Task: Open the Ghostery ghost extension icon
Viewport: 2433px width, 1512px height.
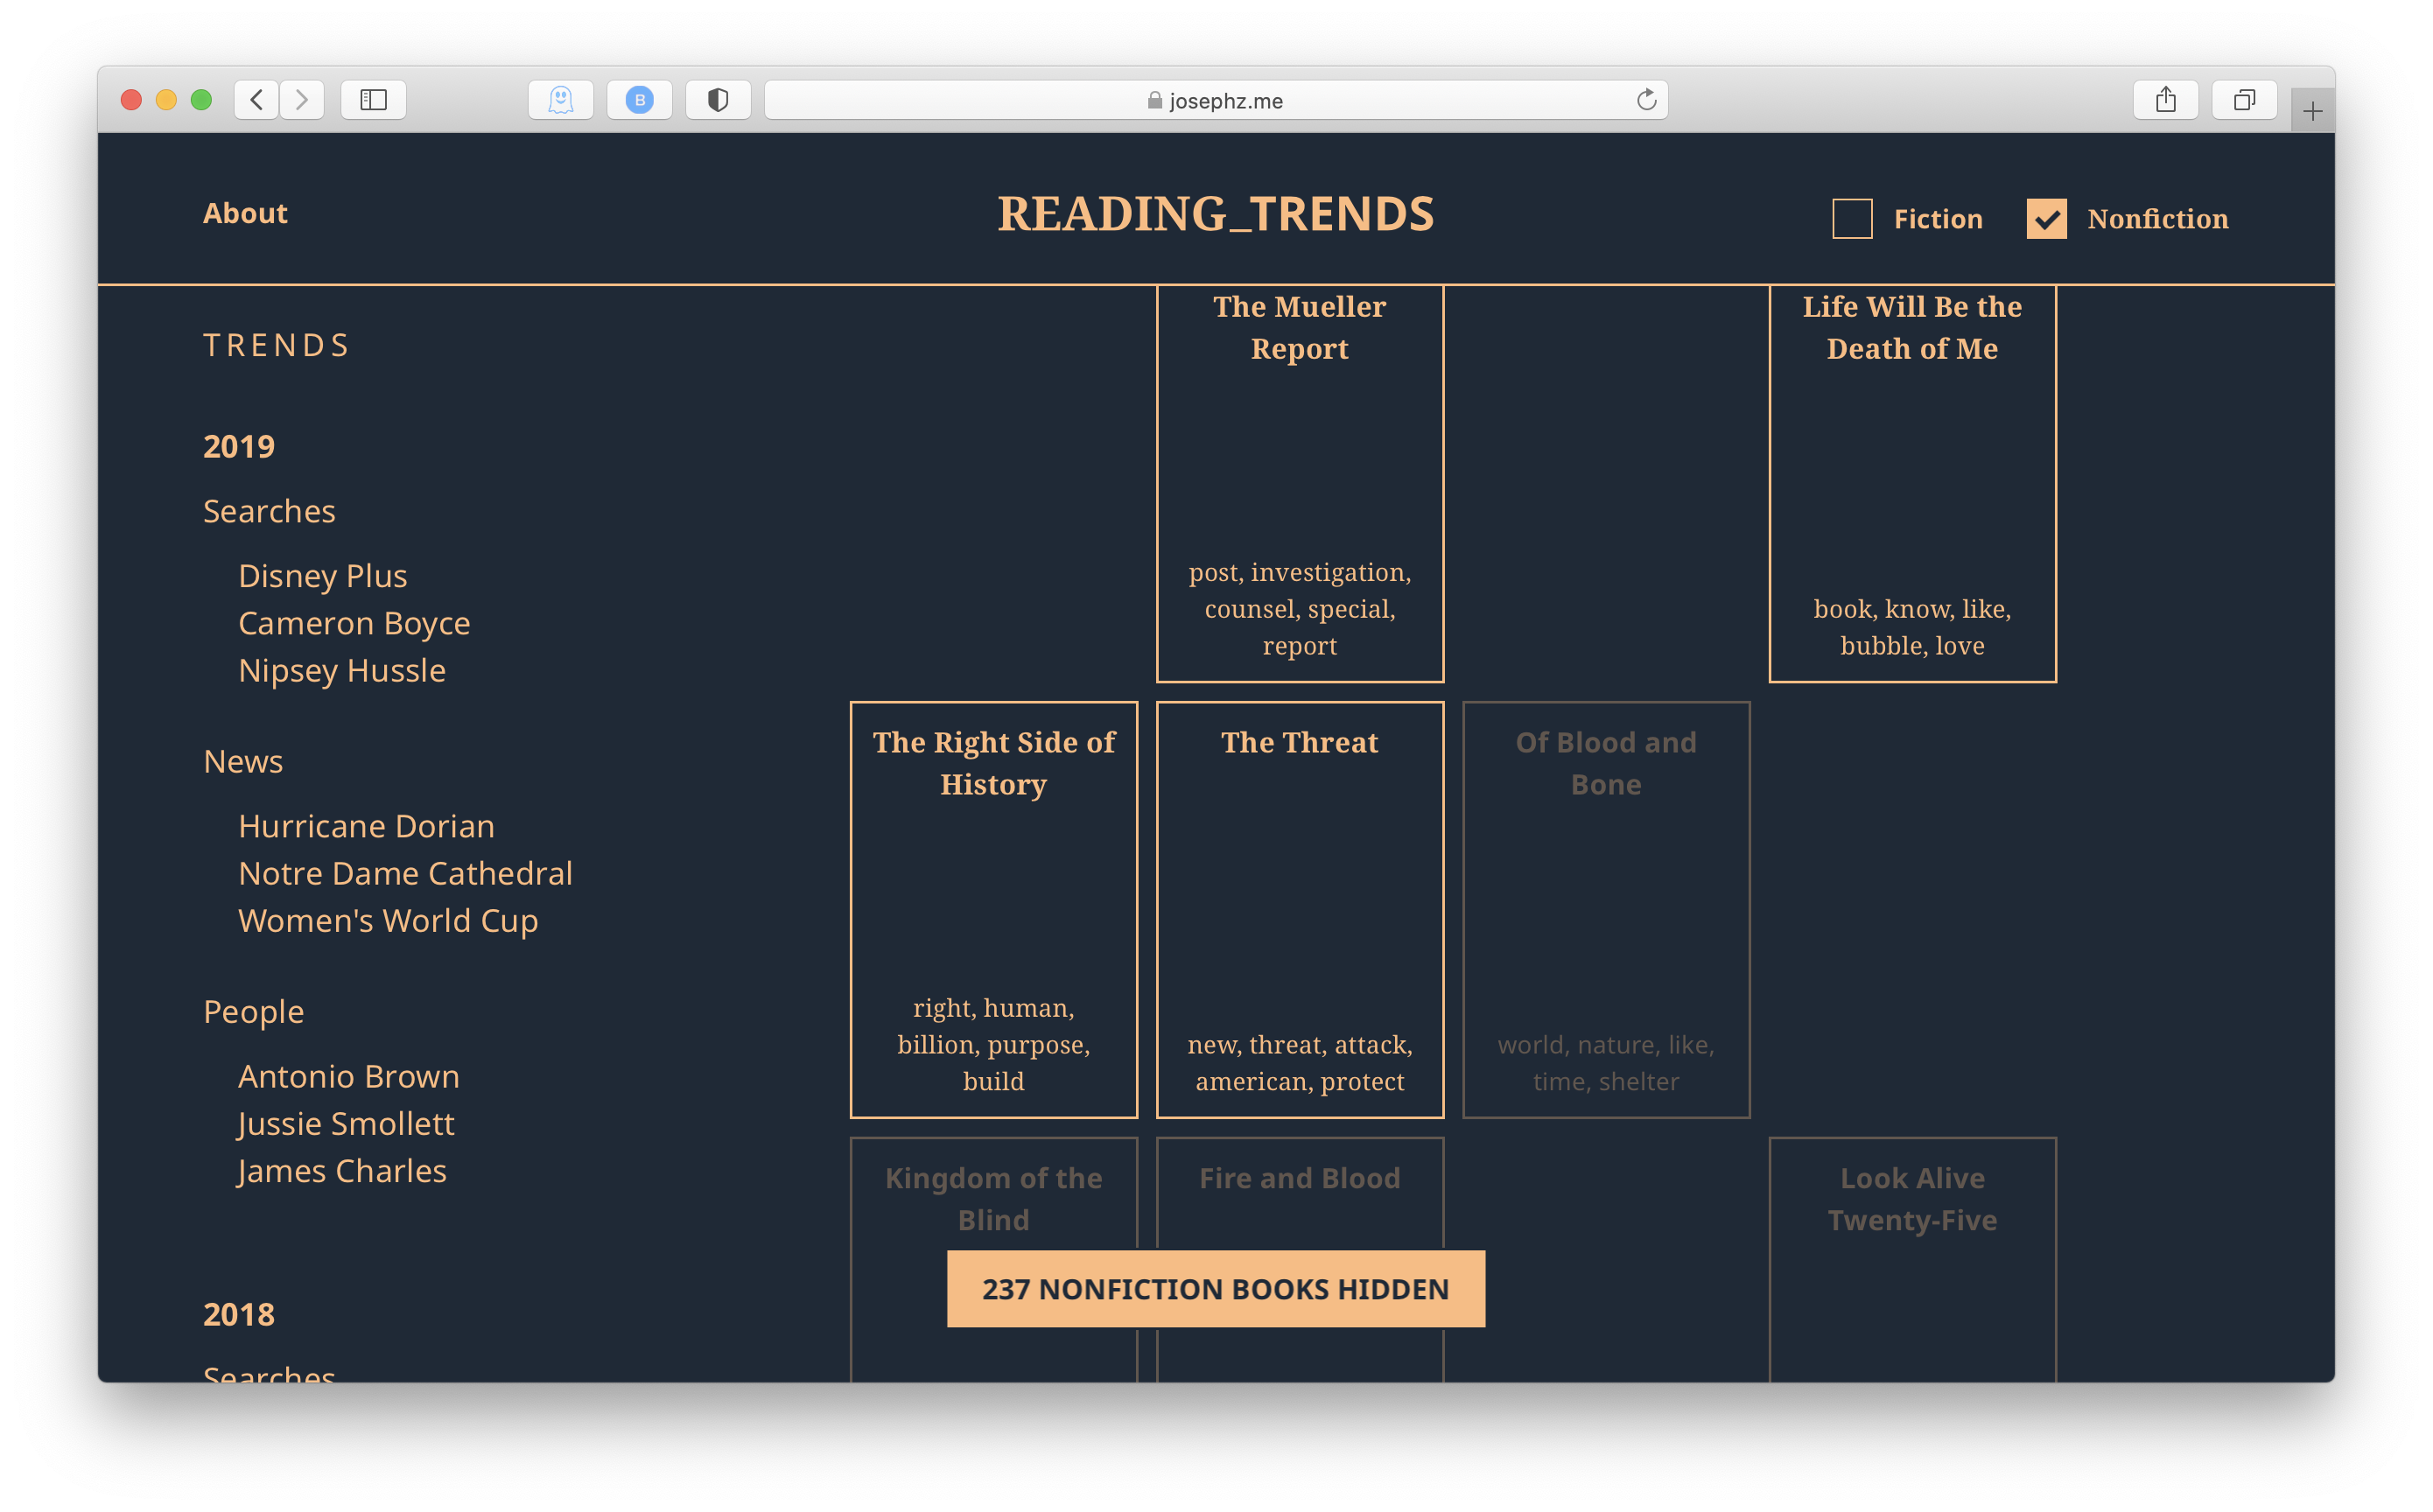Action: [x=561, y=100]
